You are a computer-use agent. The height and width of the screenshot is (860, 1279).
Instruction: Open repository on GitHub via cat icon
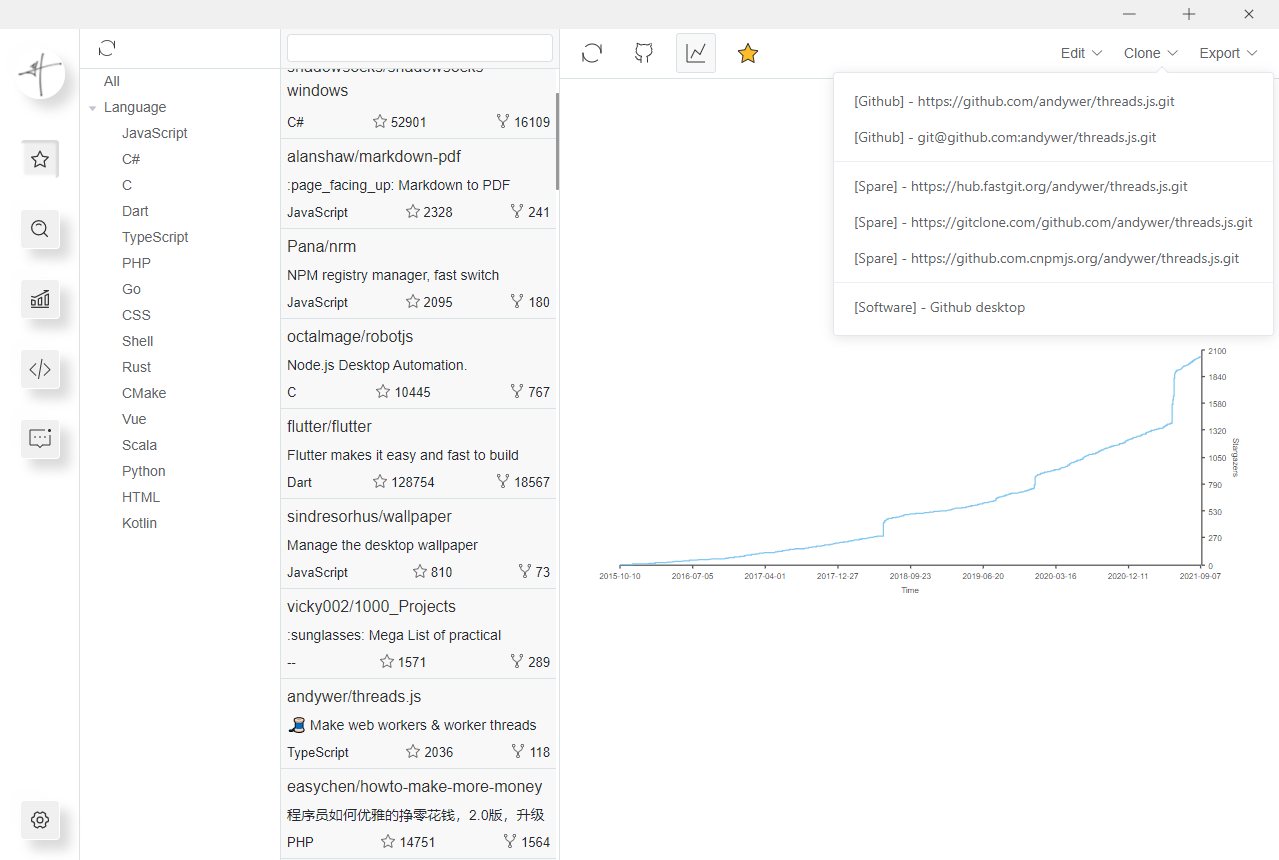(644, 53)
